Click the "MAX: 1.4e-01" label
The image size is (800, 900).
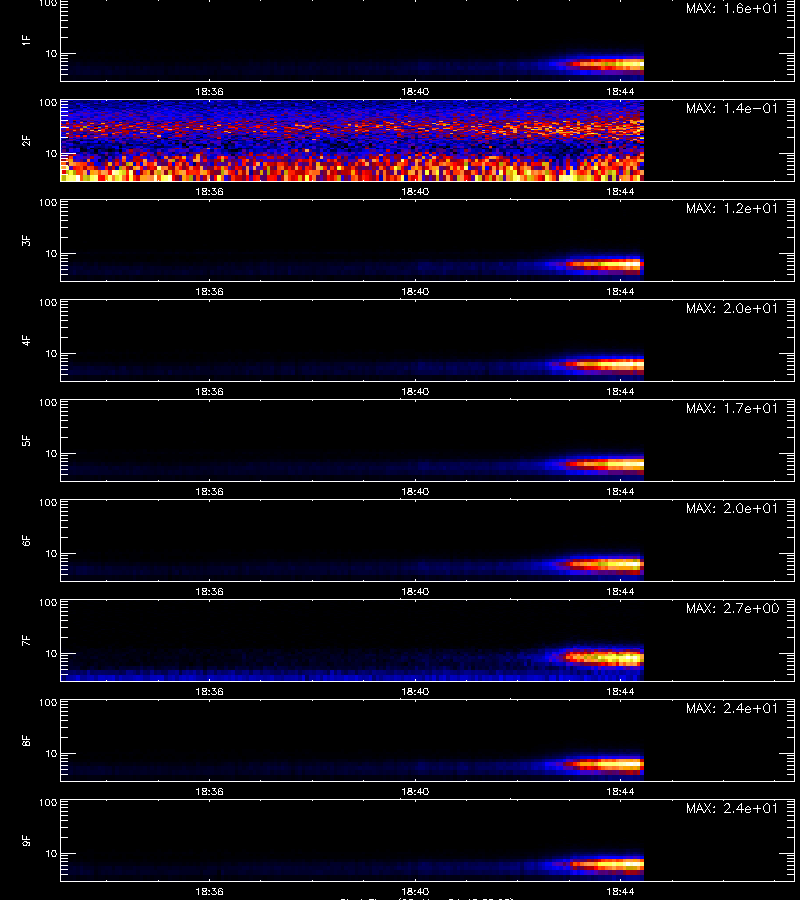[x=732, y=108]
